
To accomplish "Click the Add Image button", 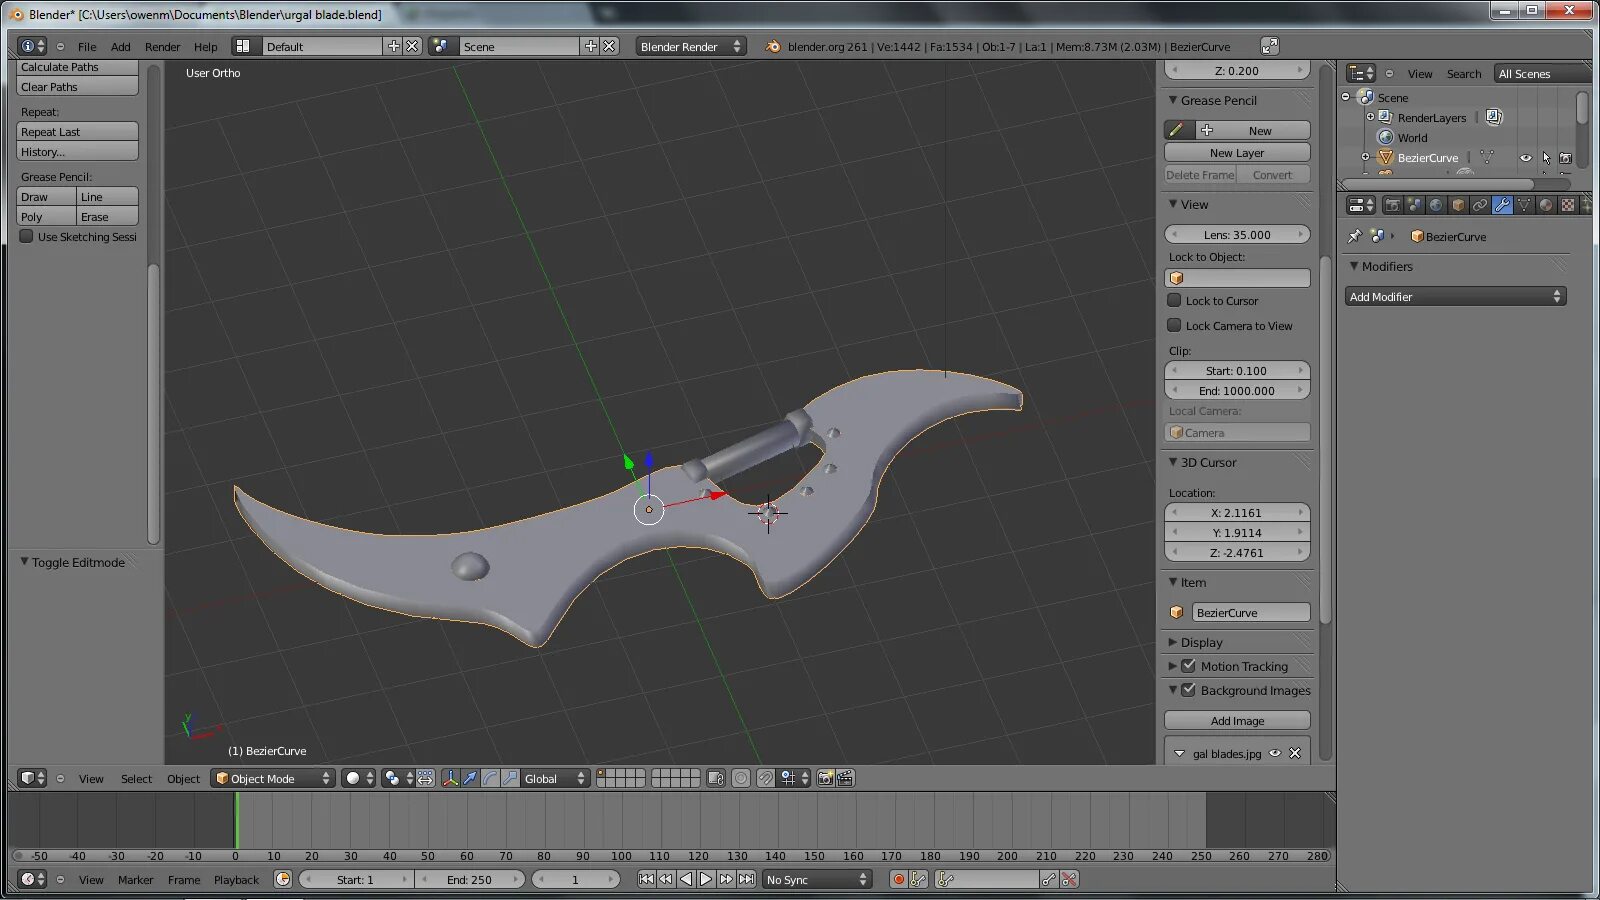I will (1237, 720).
